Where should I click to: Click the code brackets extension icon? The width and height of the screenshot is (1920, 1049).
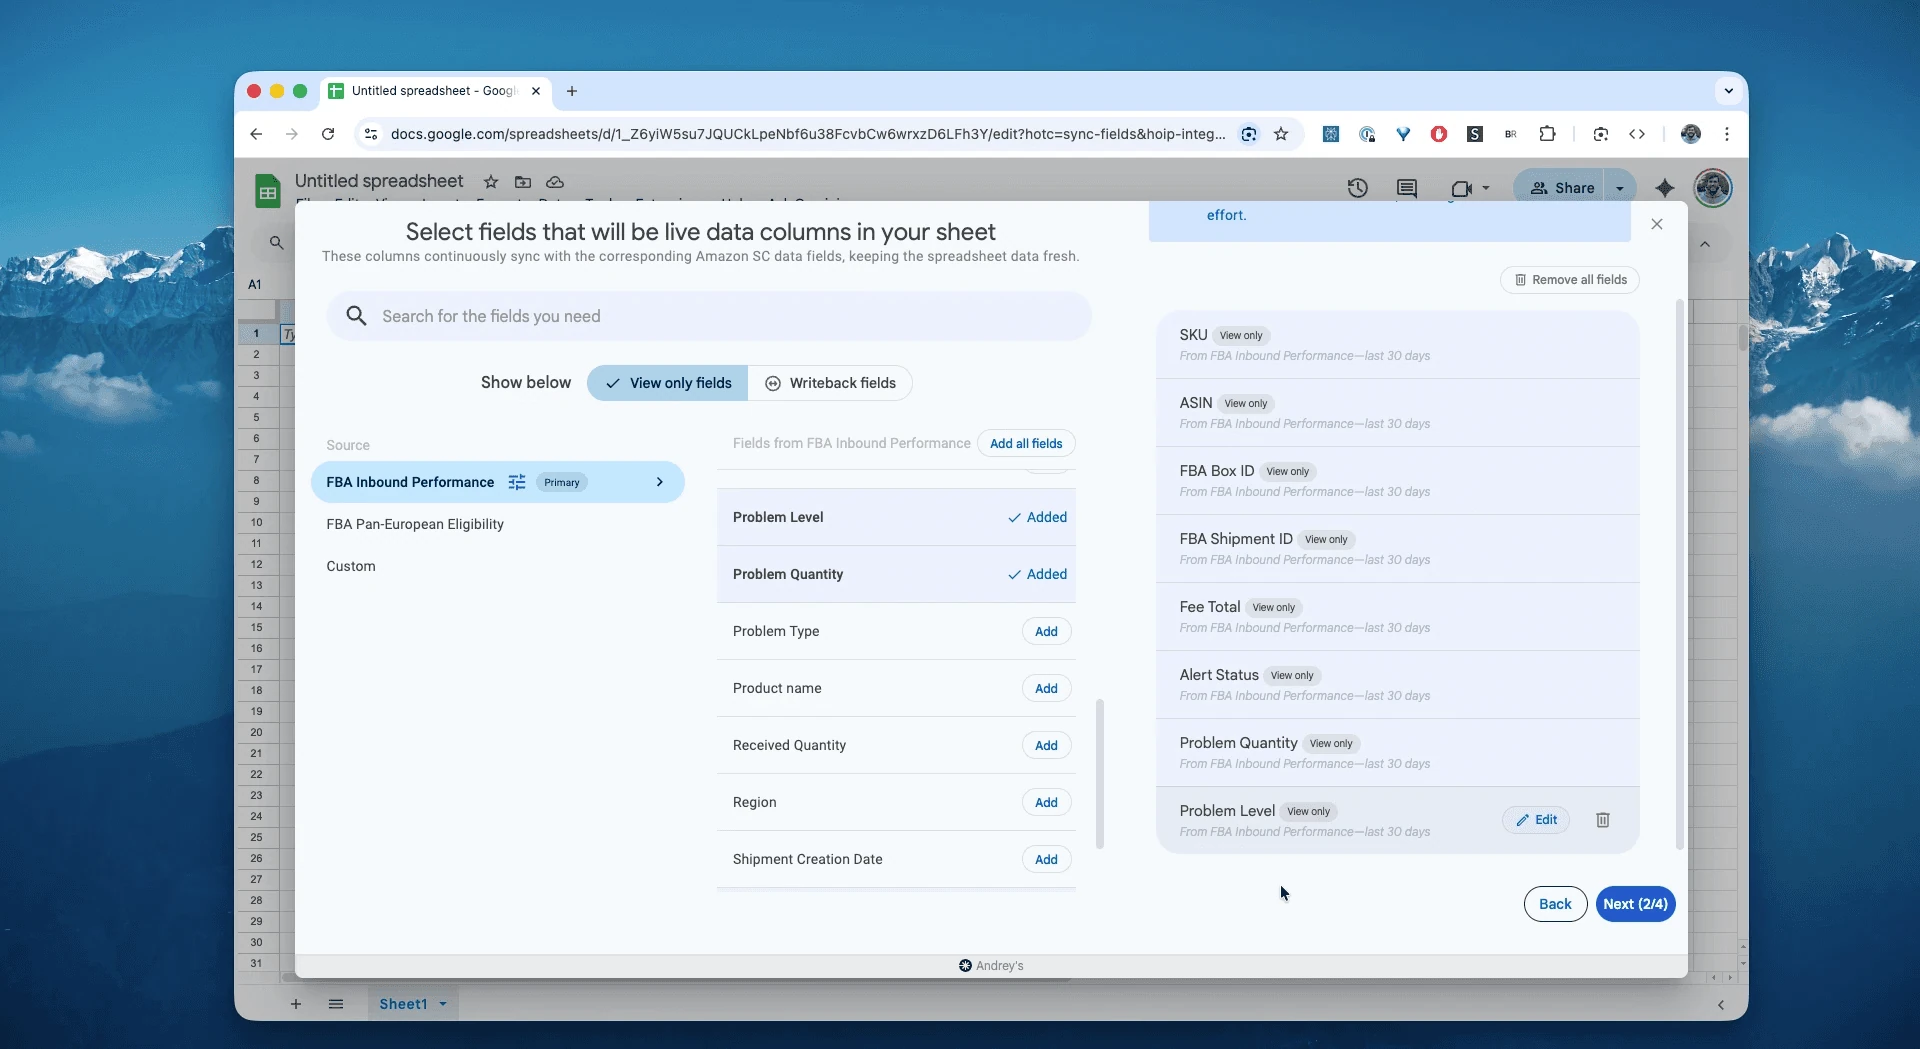(1637, 134)
